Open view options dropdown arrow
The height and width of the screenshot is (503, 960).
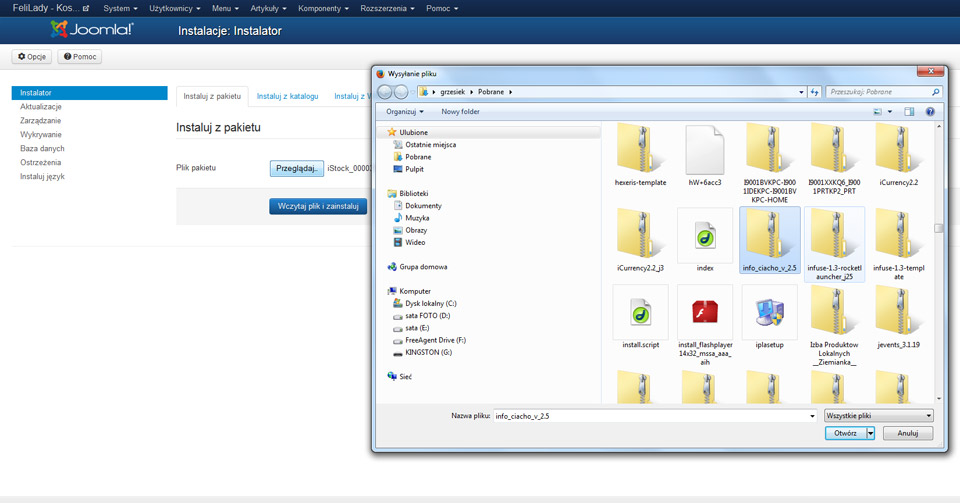click(890, 111)
